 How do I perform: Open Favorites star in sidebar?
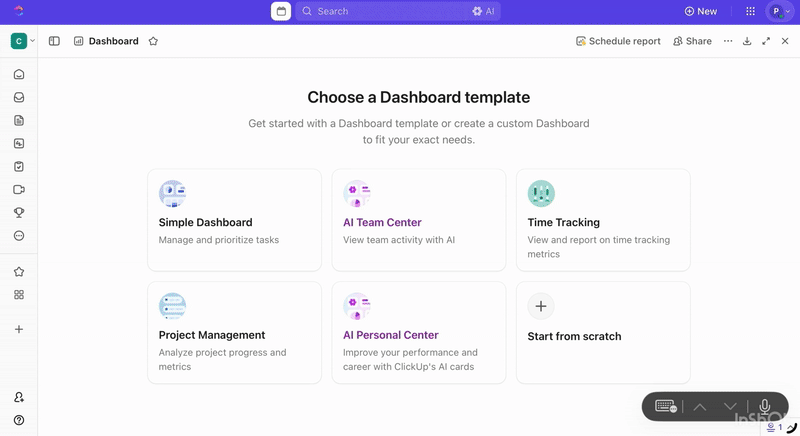(19, 272)
